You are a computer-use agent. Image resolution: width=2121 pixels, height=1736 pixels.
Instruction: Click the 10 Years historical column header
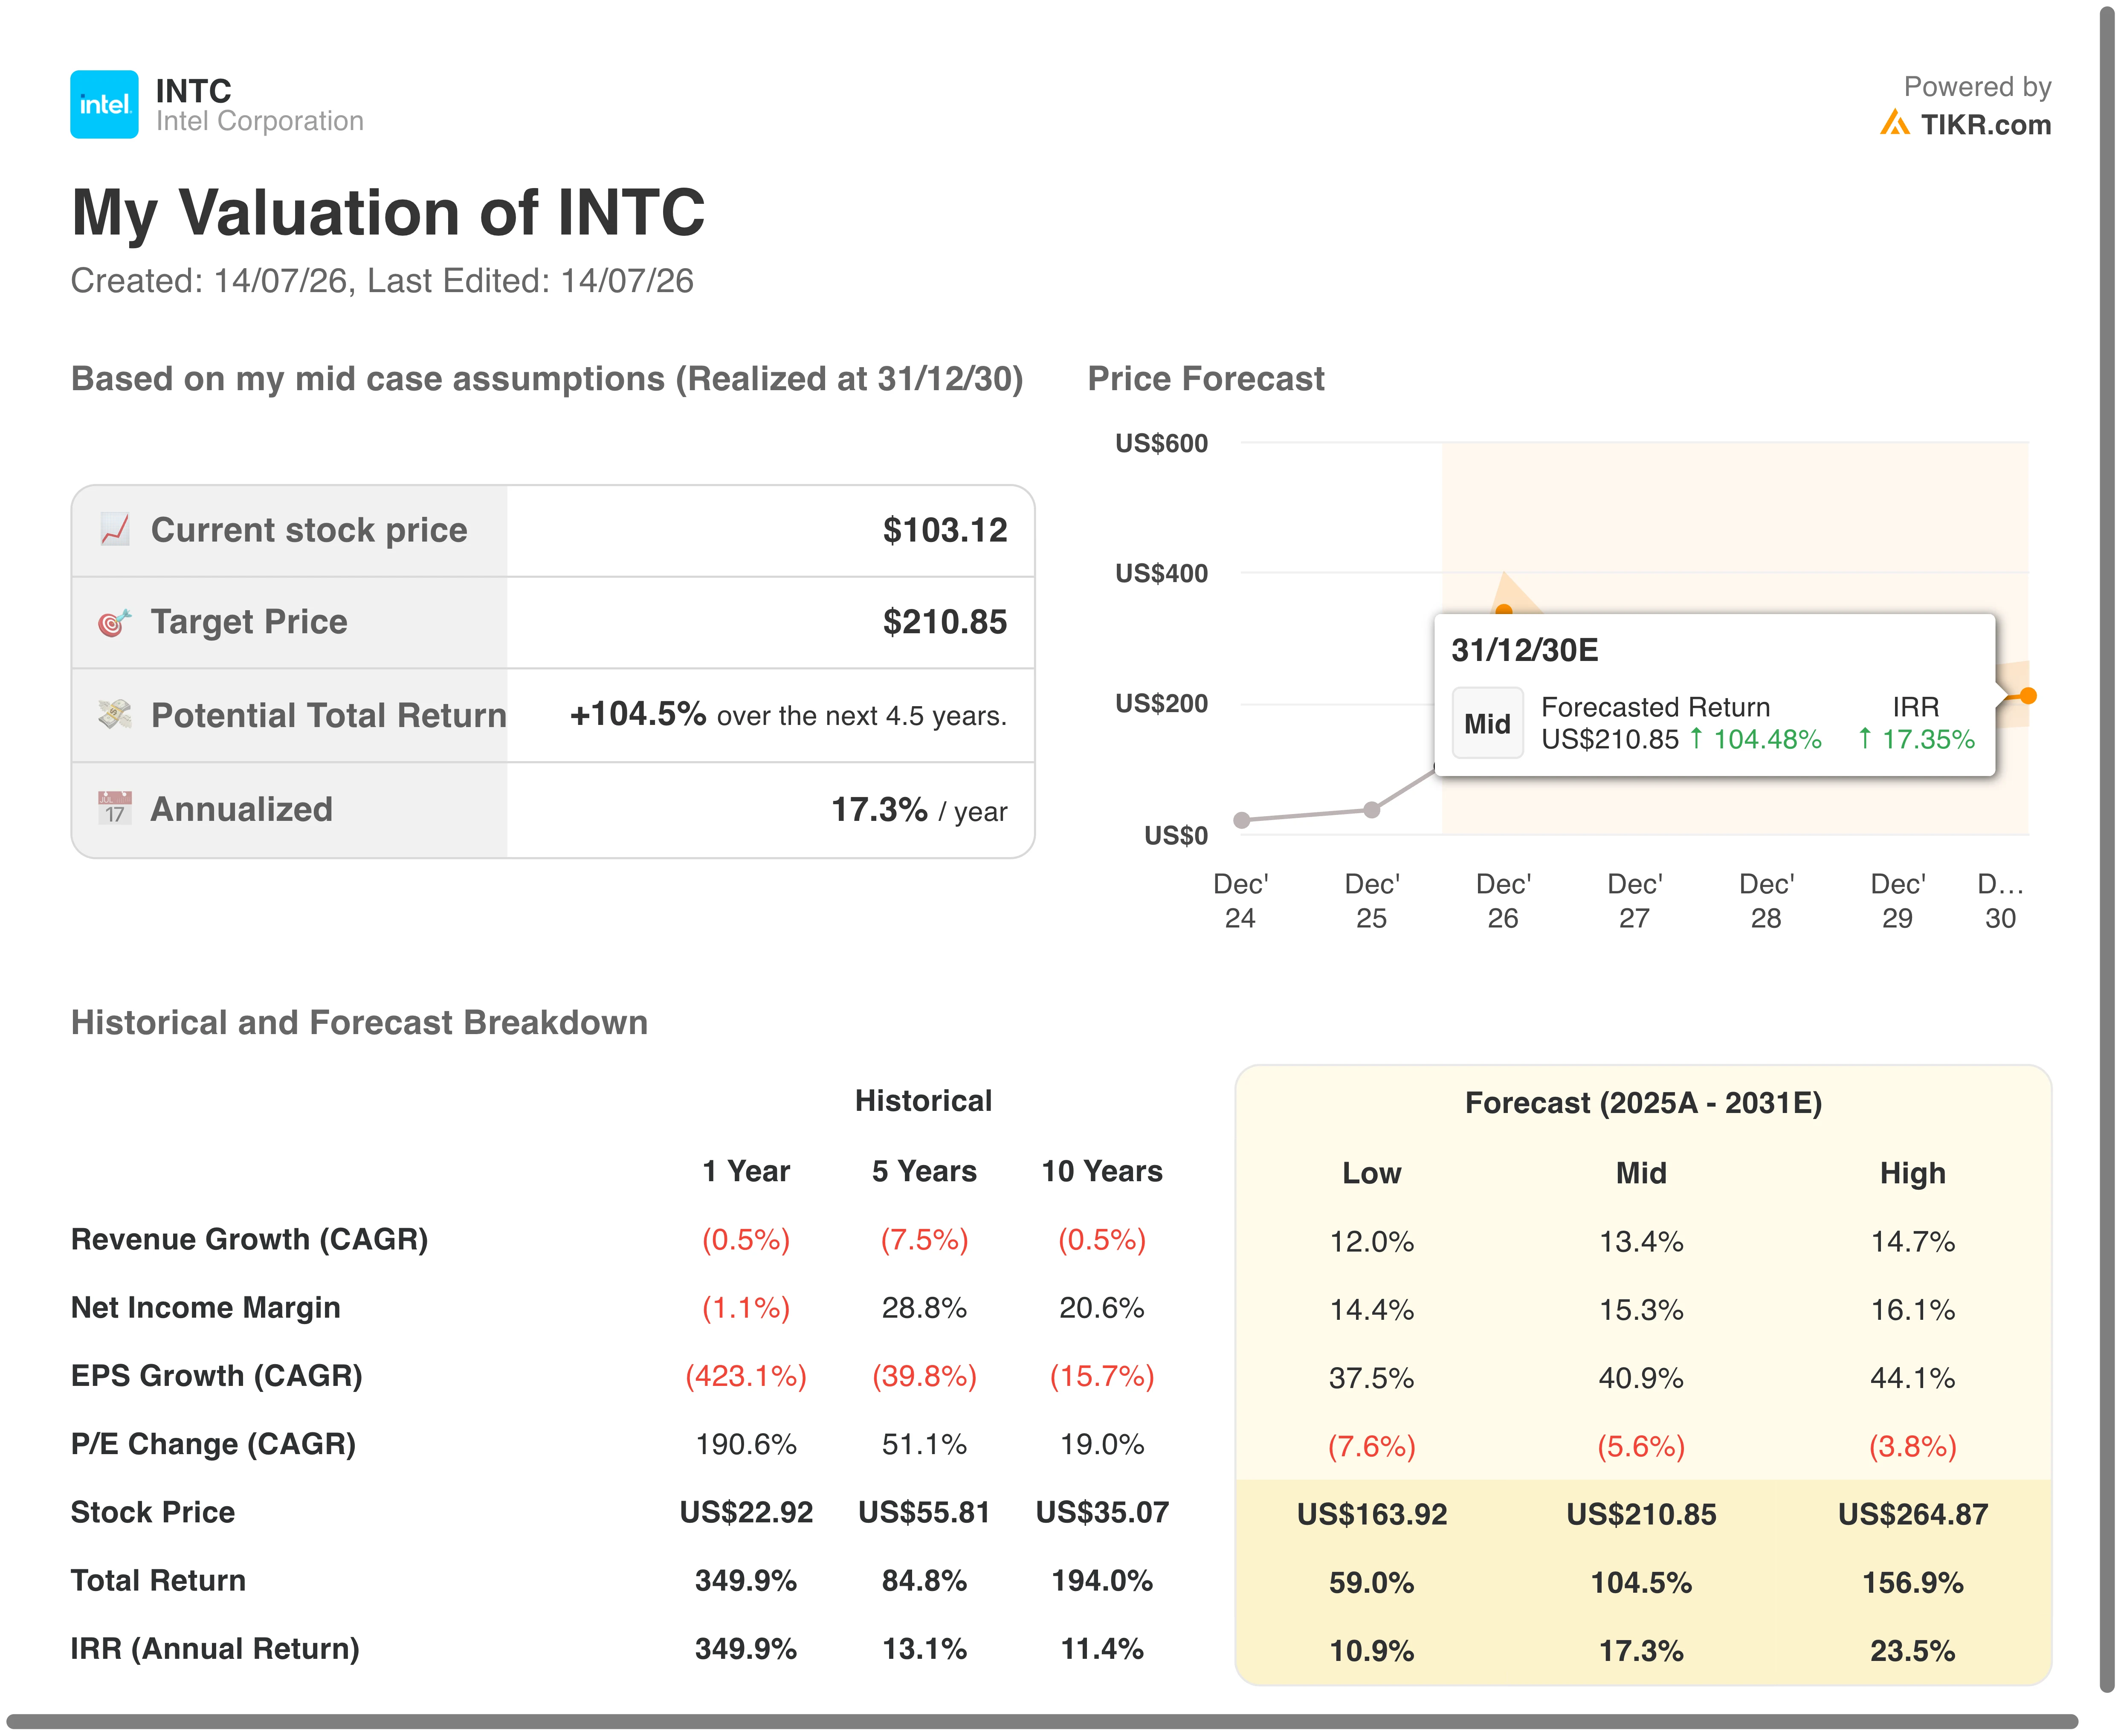tap(1102, 1171)
